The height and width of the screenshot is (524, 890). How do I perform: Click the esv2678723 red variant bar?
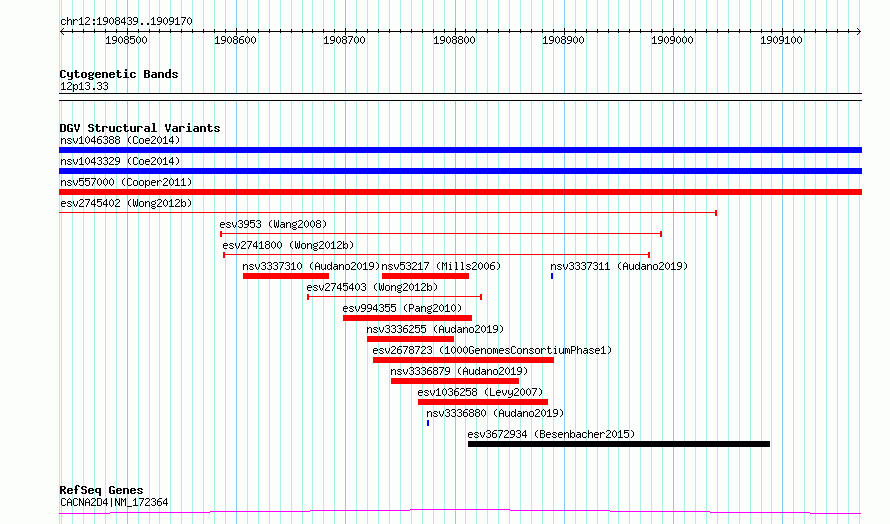(463, 360)
